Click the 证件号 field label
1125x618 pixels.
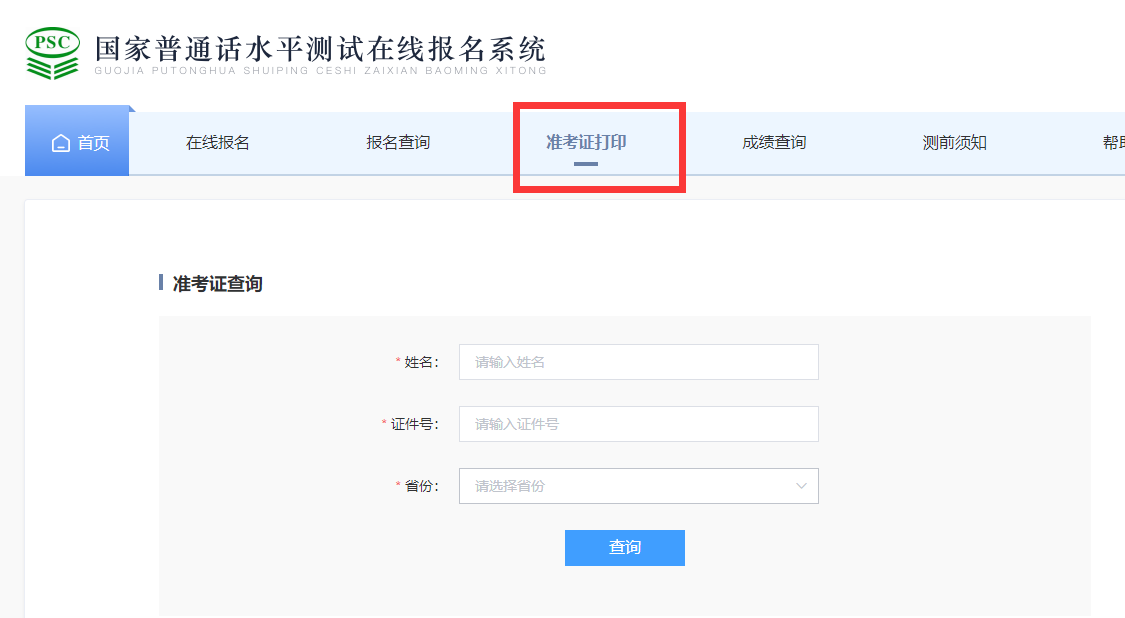click(413, 424)
